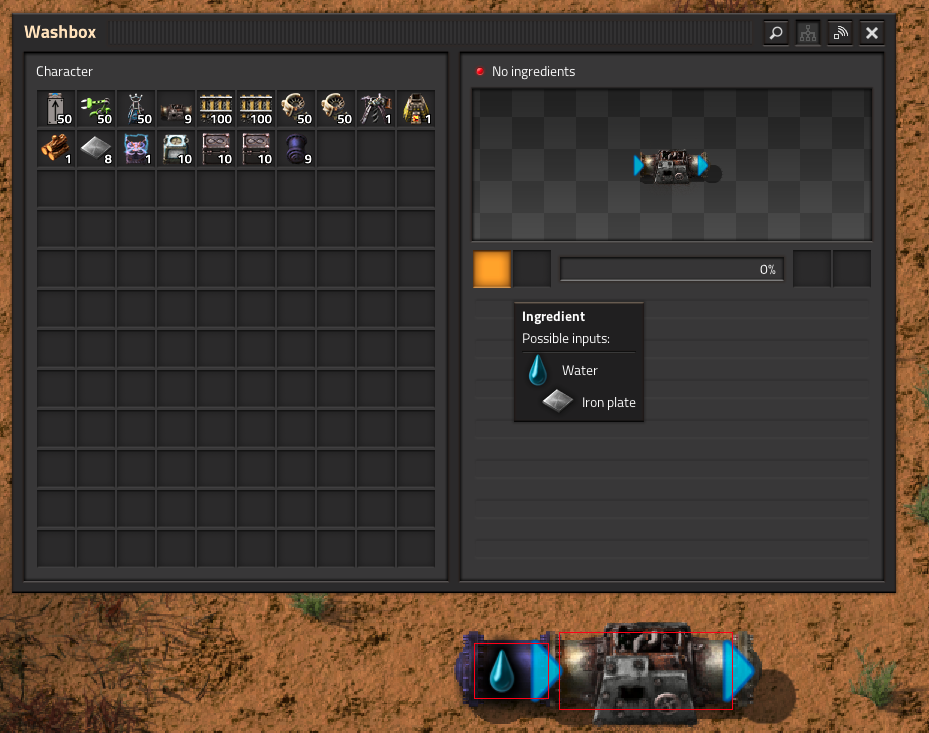
Task: Toggle the circuit network connection icon
Action: tap(808, 33)
